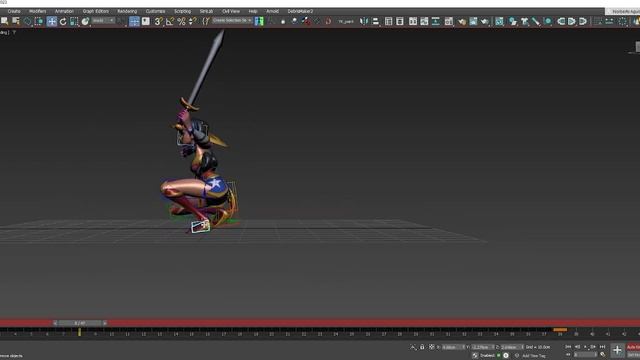Open Material Editor

(449, 21)
